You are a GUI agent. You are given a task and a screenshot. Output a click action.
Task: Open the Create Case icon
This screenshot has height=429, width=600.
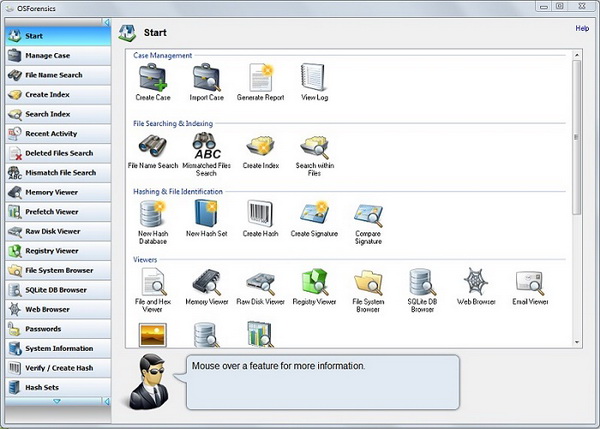tap(153, 77)
